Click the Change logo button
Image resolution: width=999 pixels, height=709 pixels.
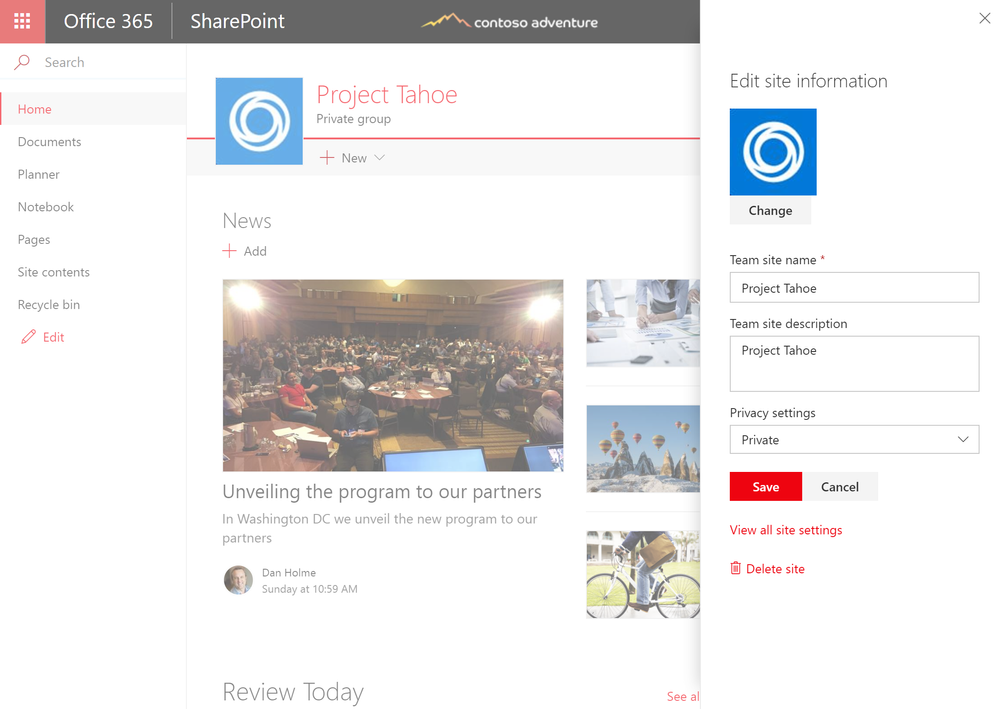(x=770, y=210)
